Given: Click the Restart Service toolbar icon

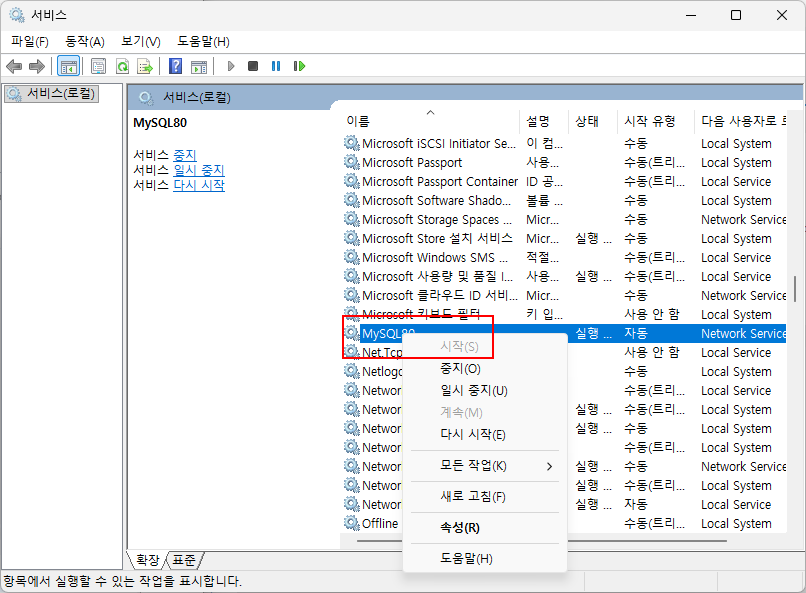Looking at the screenshot, I should [299, 66].
